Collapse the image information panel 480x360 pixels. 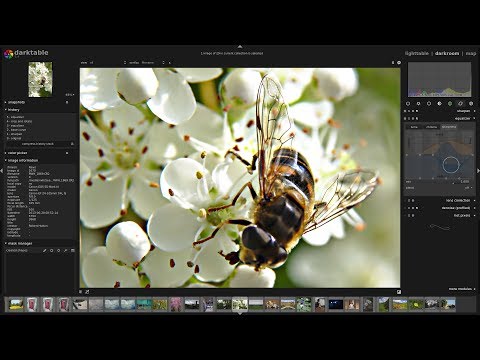[x=6, y=160]
